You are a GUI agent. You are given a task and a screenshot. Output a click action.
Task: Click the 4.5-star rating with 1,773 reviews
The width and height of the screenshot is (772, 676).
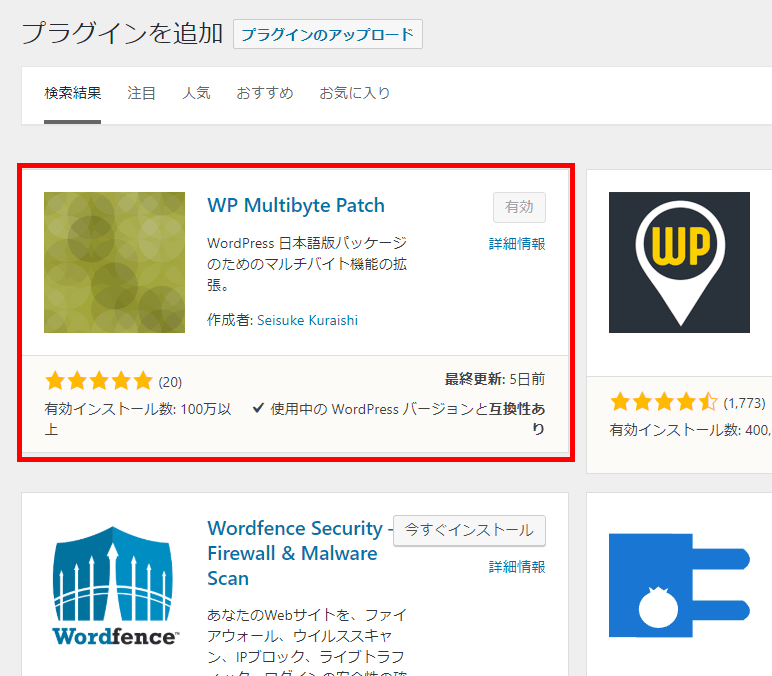664,403
